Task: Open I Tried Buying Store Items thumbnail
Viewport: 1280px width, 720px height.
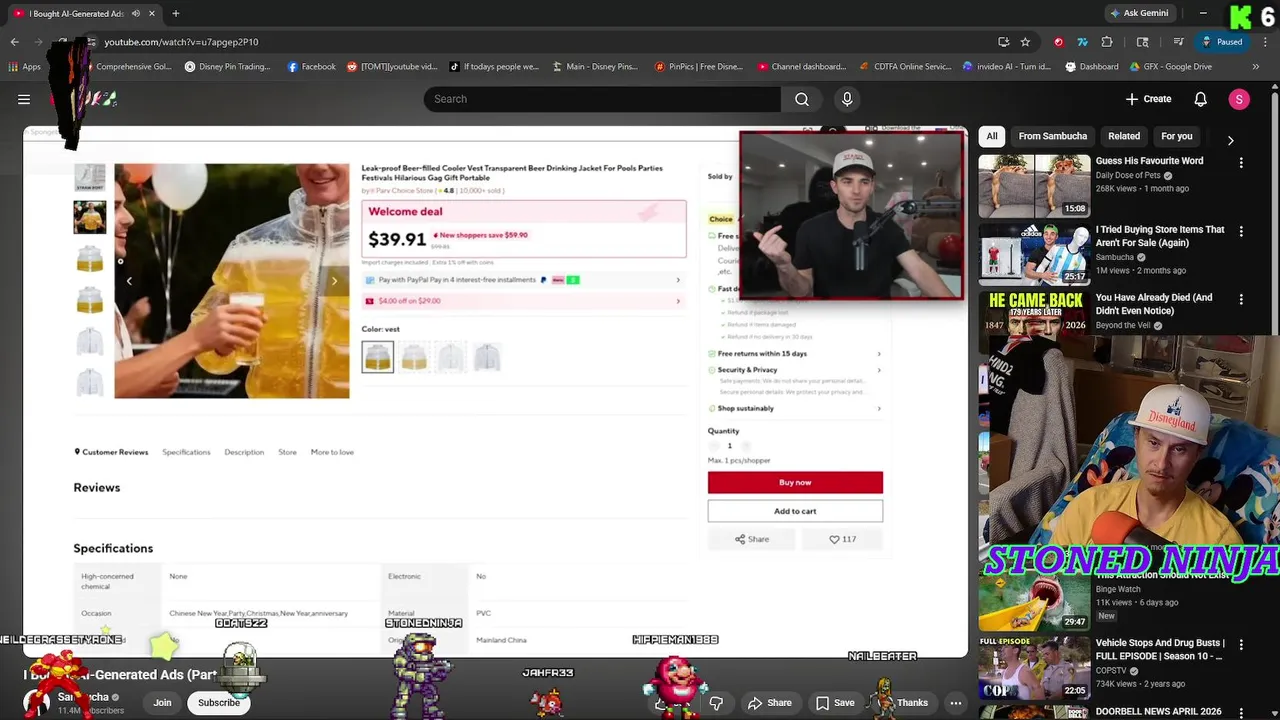Action: (1033, 254)
